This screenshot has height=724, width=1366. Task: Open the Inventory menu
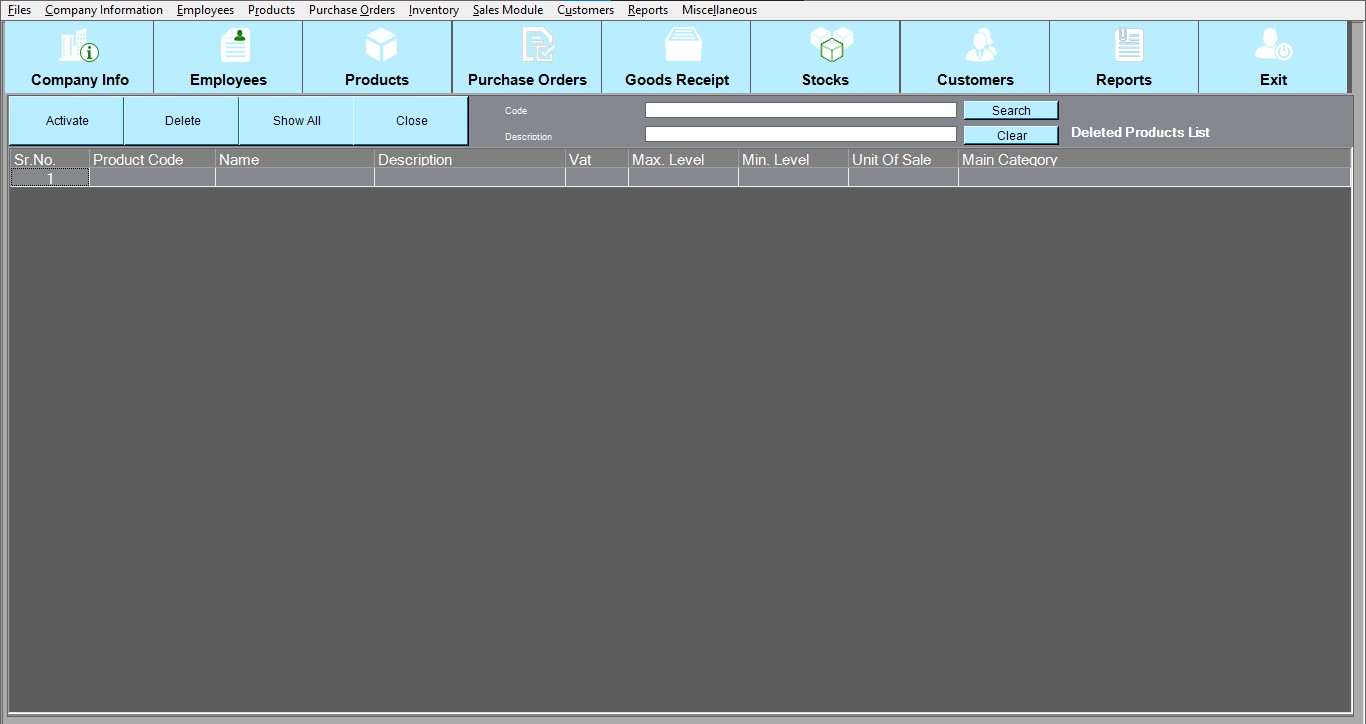[x=434, y=10]
